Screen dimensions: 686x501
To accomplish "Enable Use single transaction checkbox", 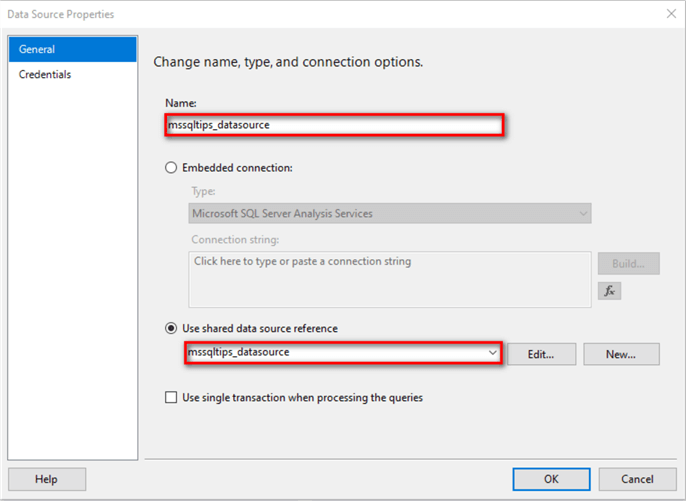I will 172,397.
